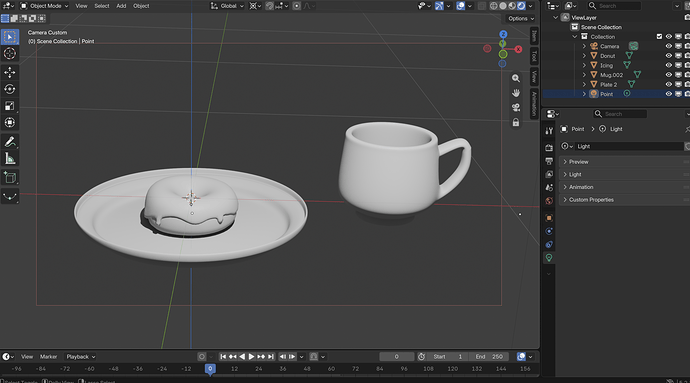This screenshot has width=690, height=383.
Task: Open the World properties tab
Action: point(549,201)
